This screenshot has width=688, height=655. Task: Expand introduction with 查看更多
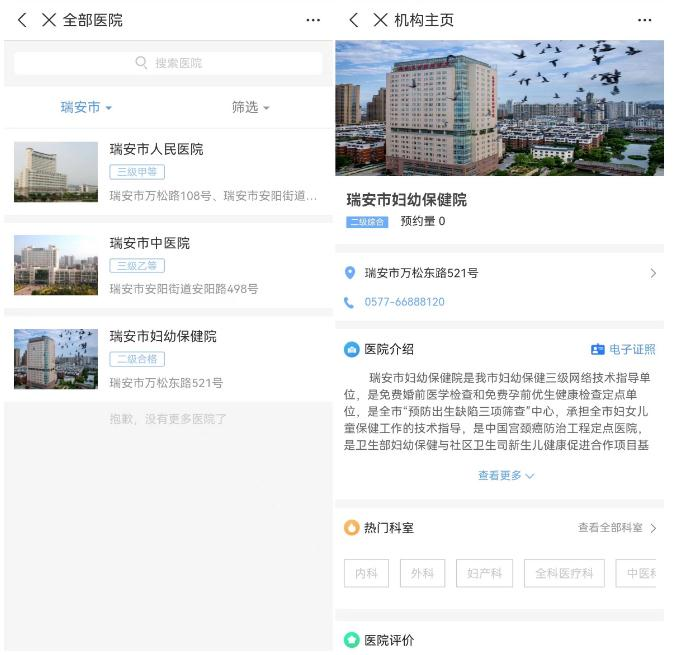pyautogui.click(x=505, y=476)
